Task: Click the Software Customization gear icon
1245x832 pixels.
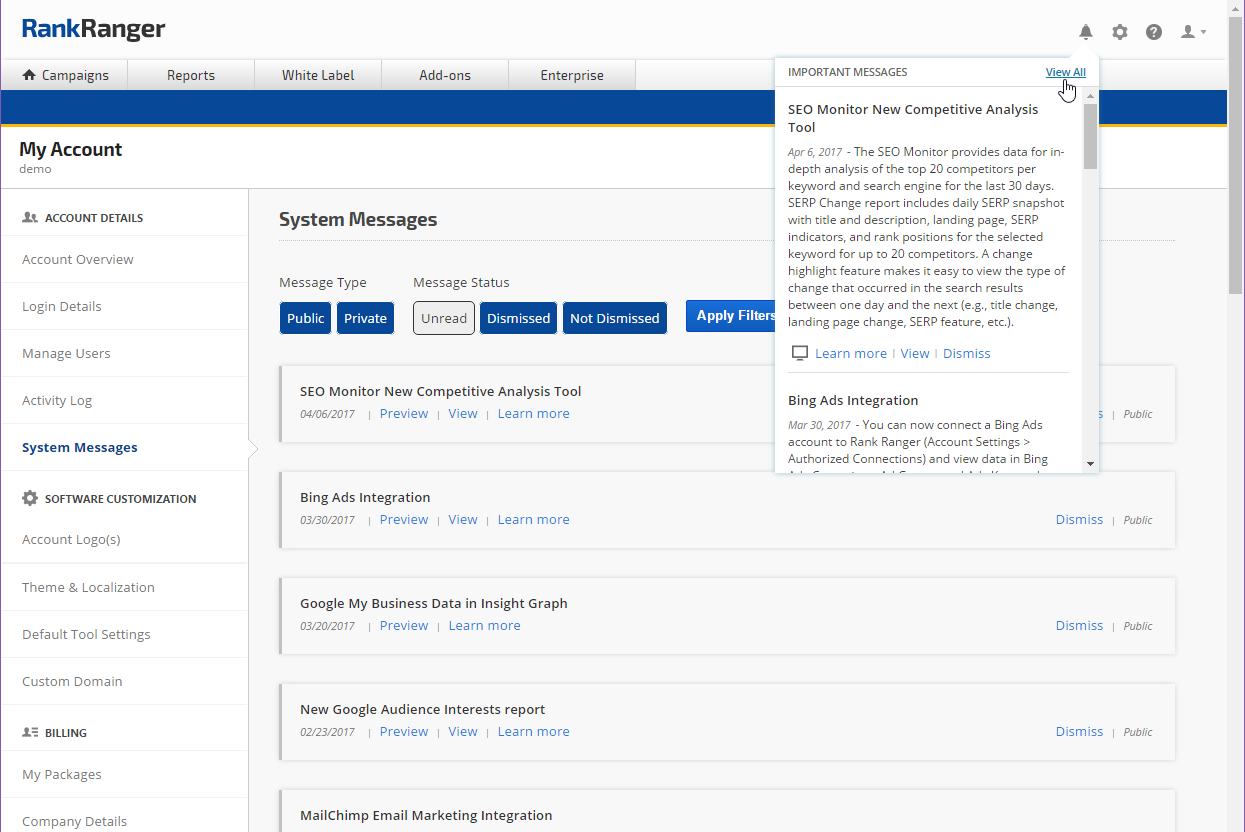Action: (30, 498)
